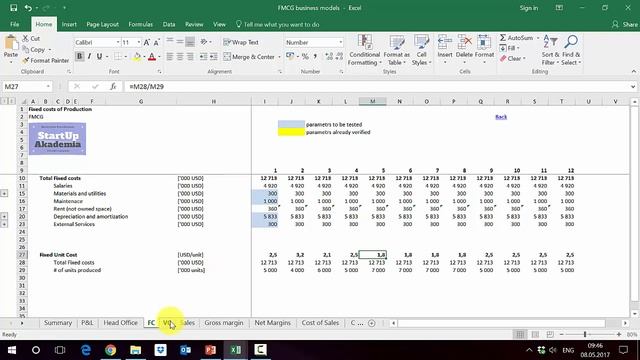This screenshot has height=360, width=640.
Task: Click the Back hyperlink
Action: [x=501, y=117]
